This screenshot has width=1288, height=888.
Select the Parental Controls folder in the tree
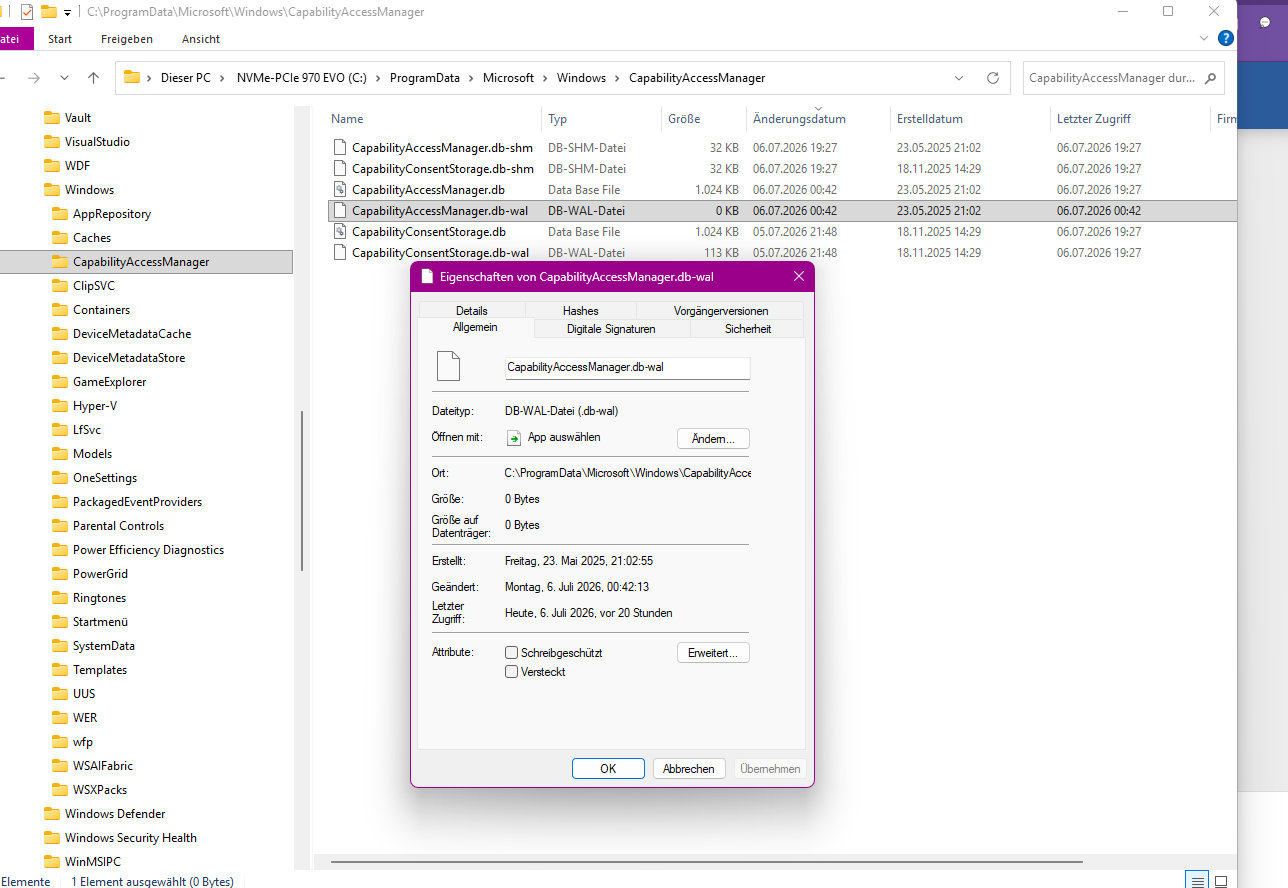pos(118,526)
